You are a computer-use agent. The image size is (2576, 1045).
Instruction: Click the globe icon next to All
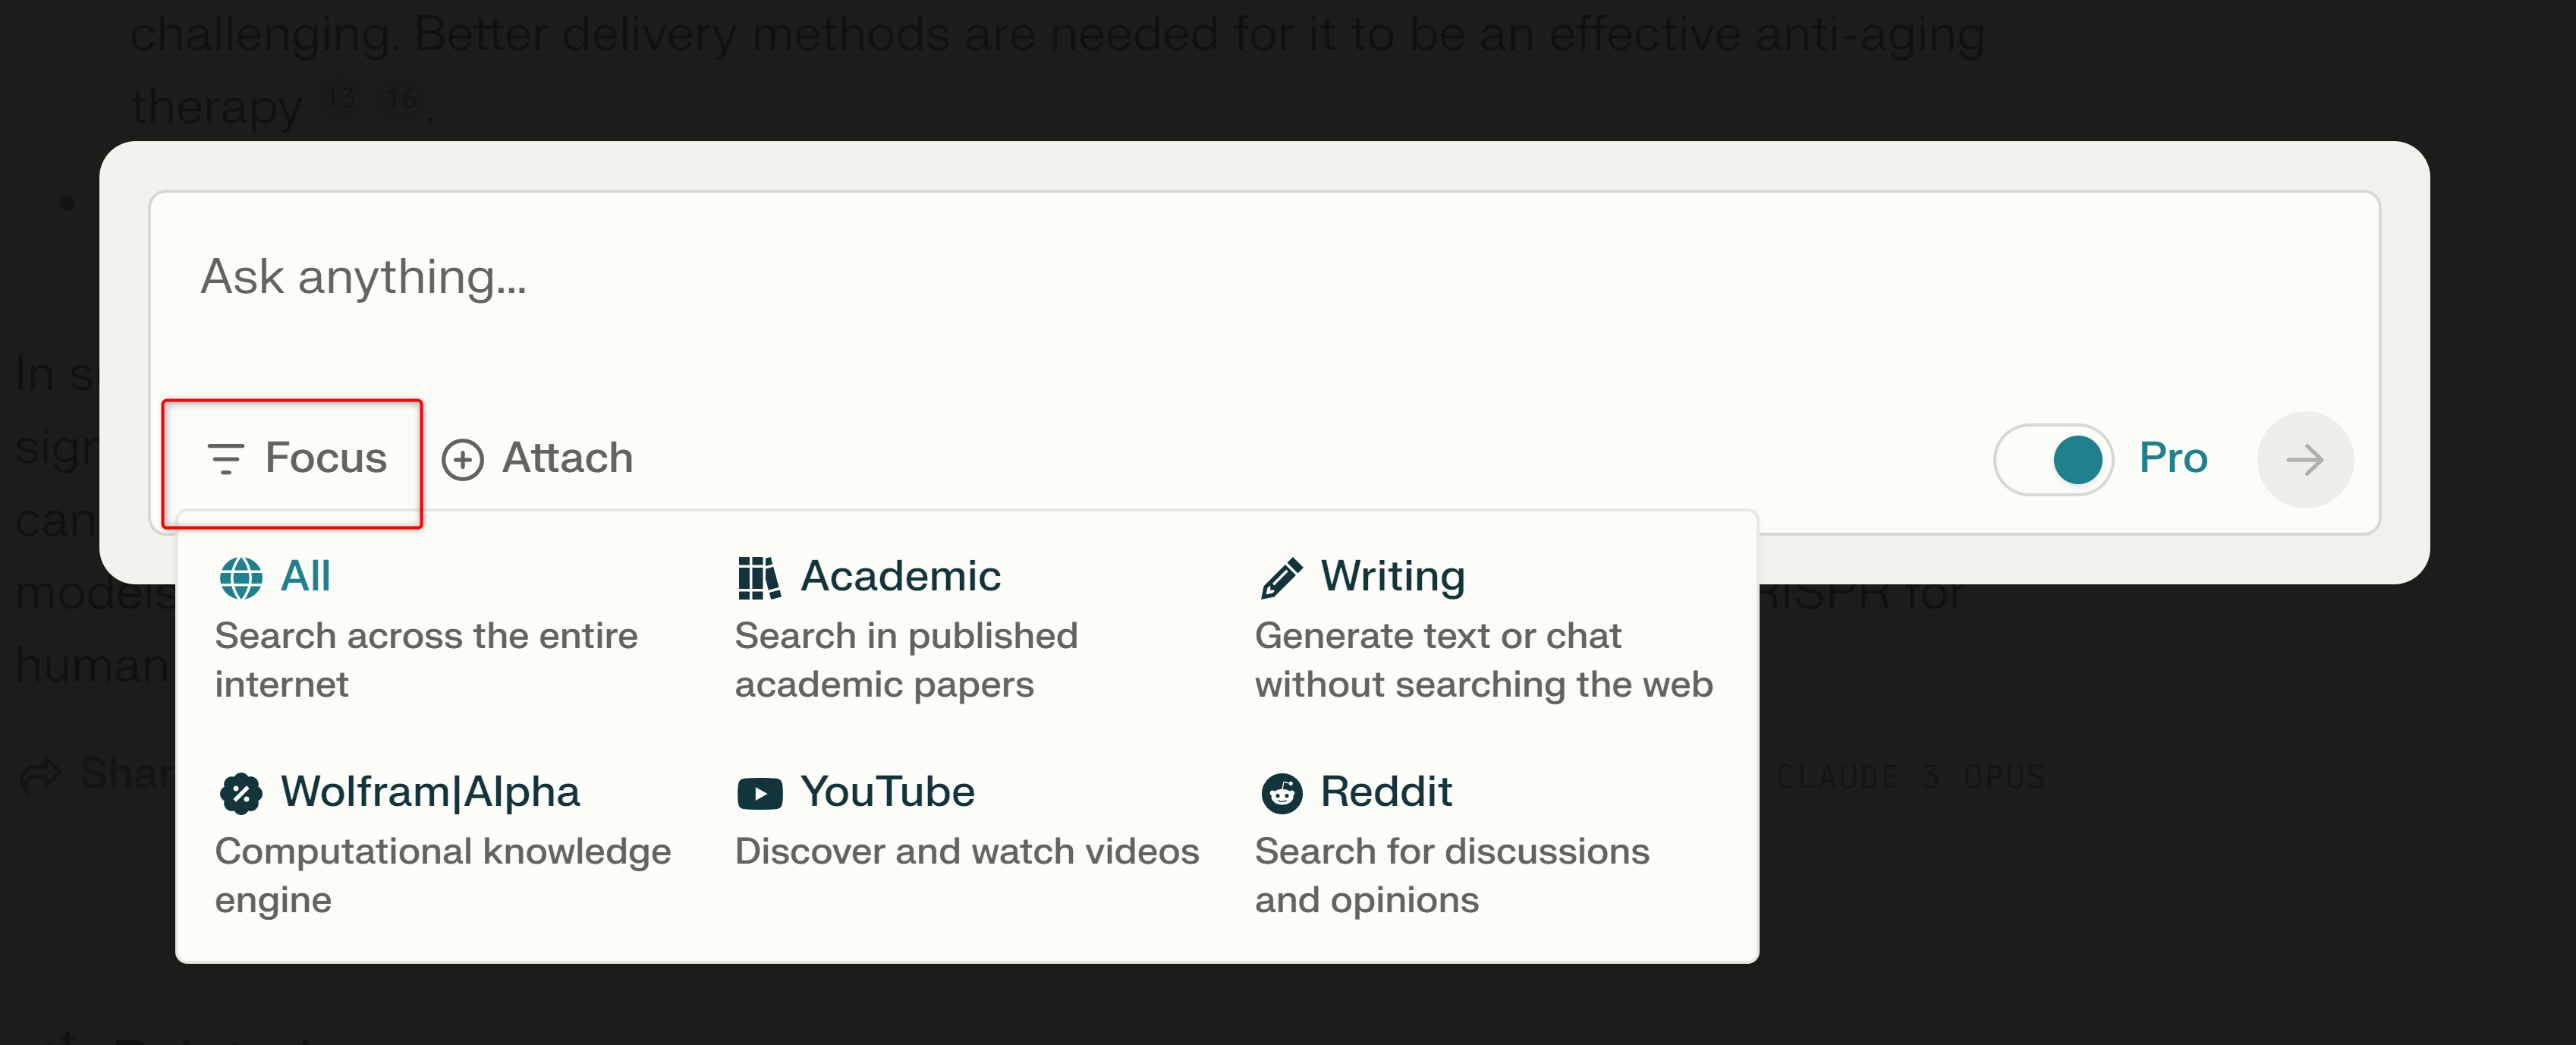[241, 578]
